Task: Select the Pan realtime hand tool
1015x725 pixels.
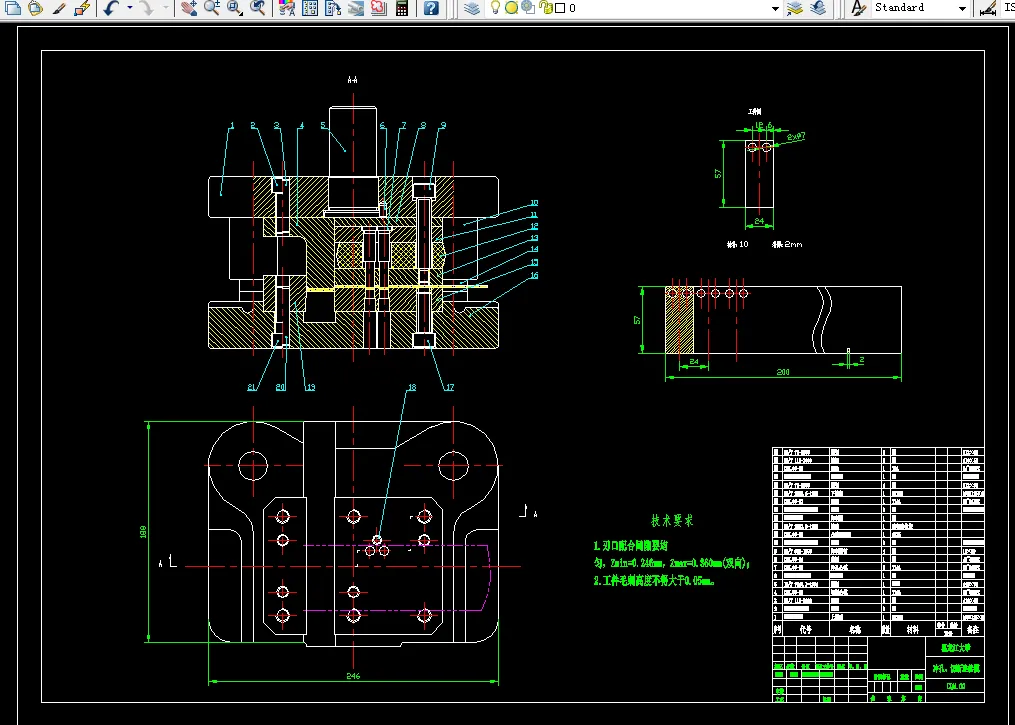Action: point(190,8)
